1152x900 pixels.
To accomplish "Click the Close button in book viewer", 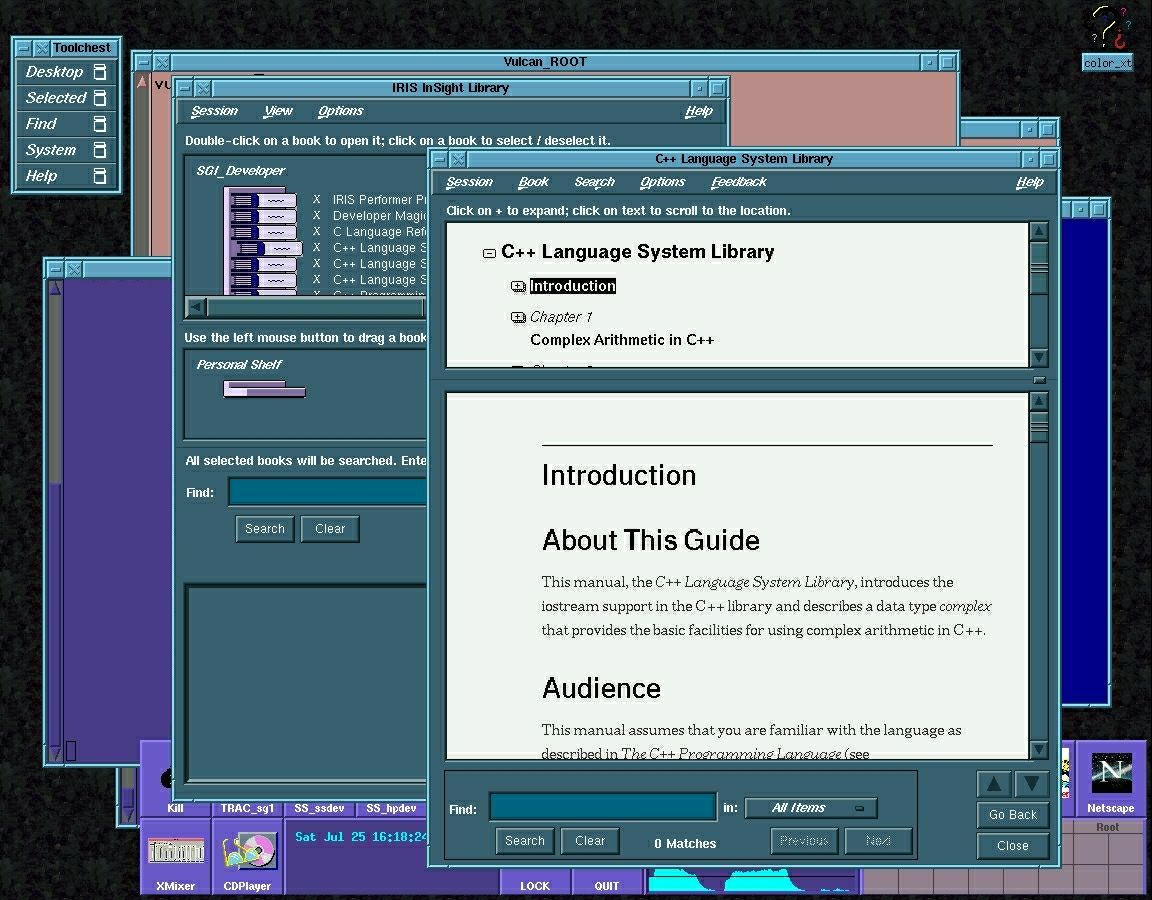I will coord(1012,846).
